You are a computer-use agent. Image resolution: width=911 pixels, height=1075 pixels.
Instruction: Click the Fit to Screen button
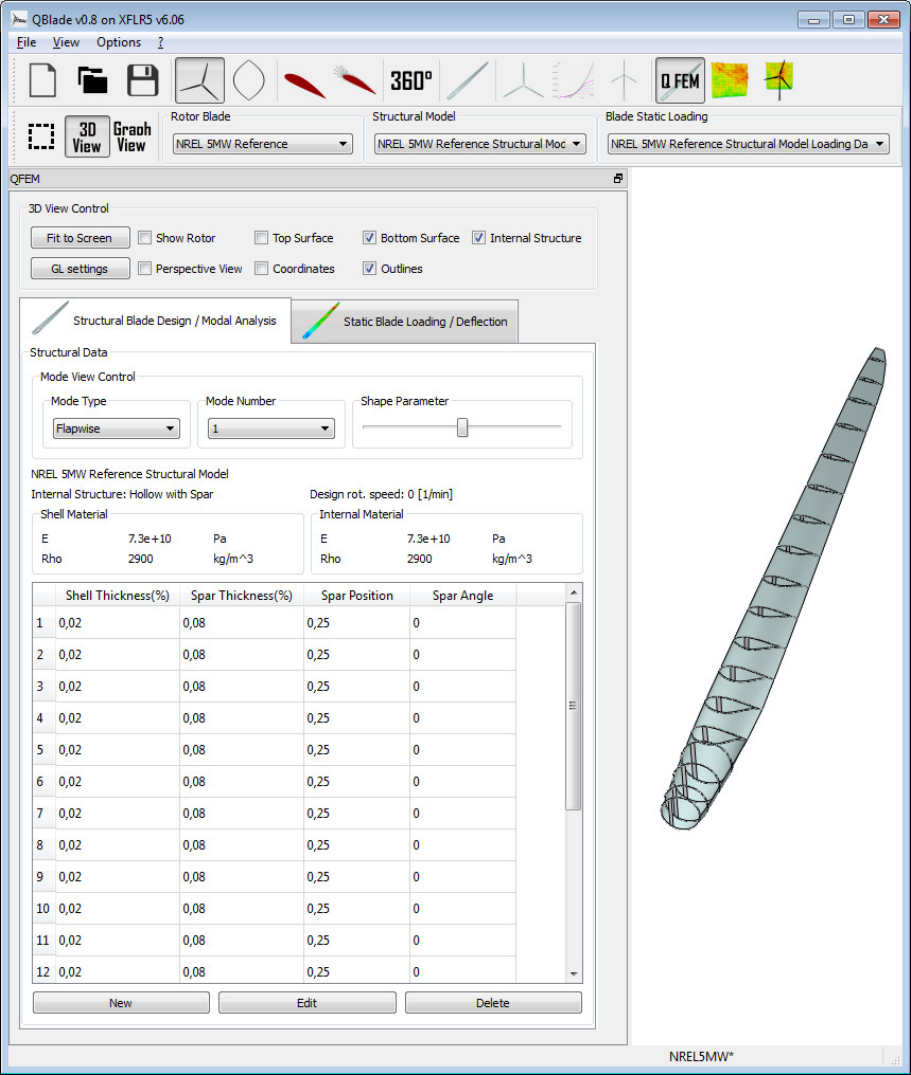pyautogui.click(x=80, y=238)
